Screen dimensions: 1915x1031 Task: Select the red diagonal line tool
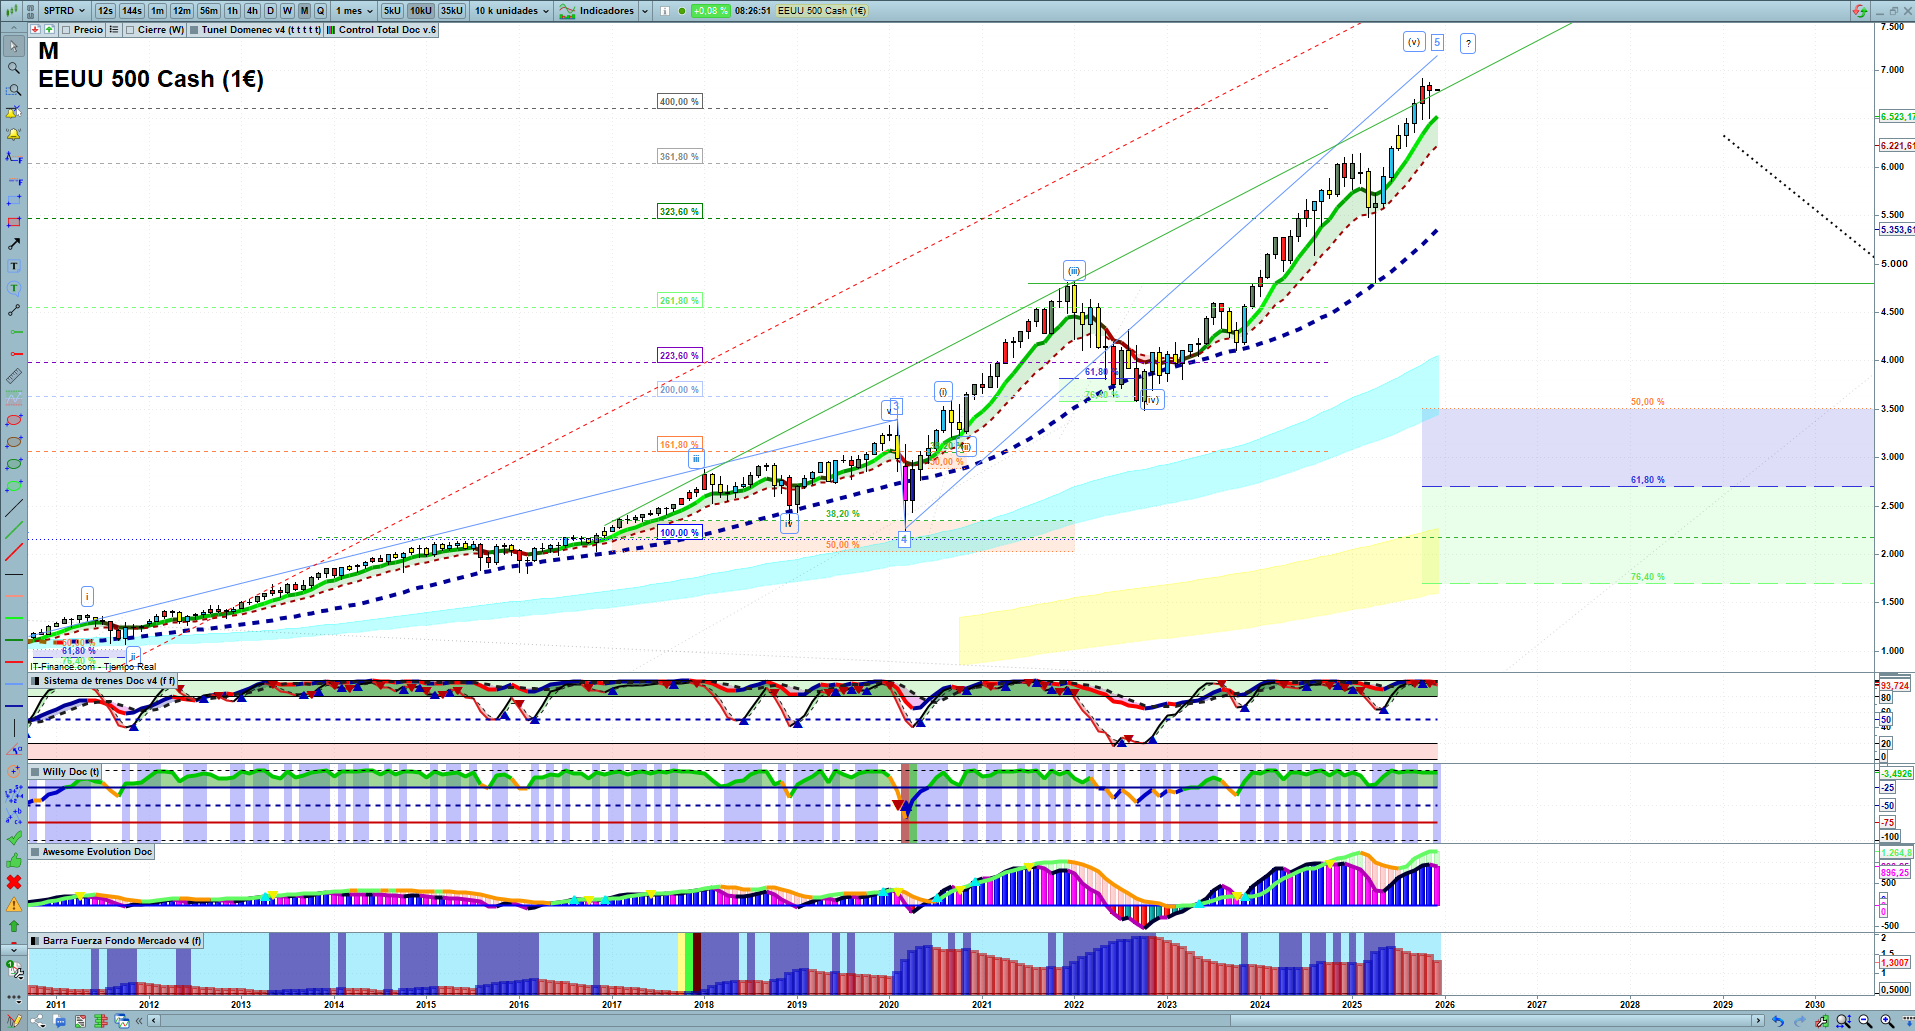pyautogui.click(x=14, y=552)
